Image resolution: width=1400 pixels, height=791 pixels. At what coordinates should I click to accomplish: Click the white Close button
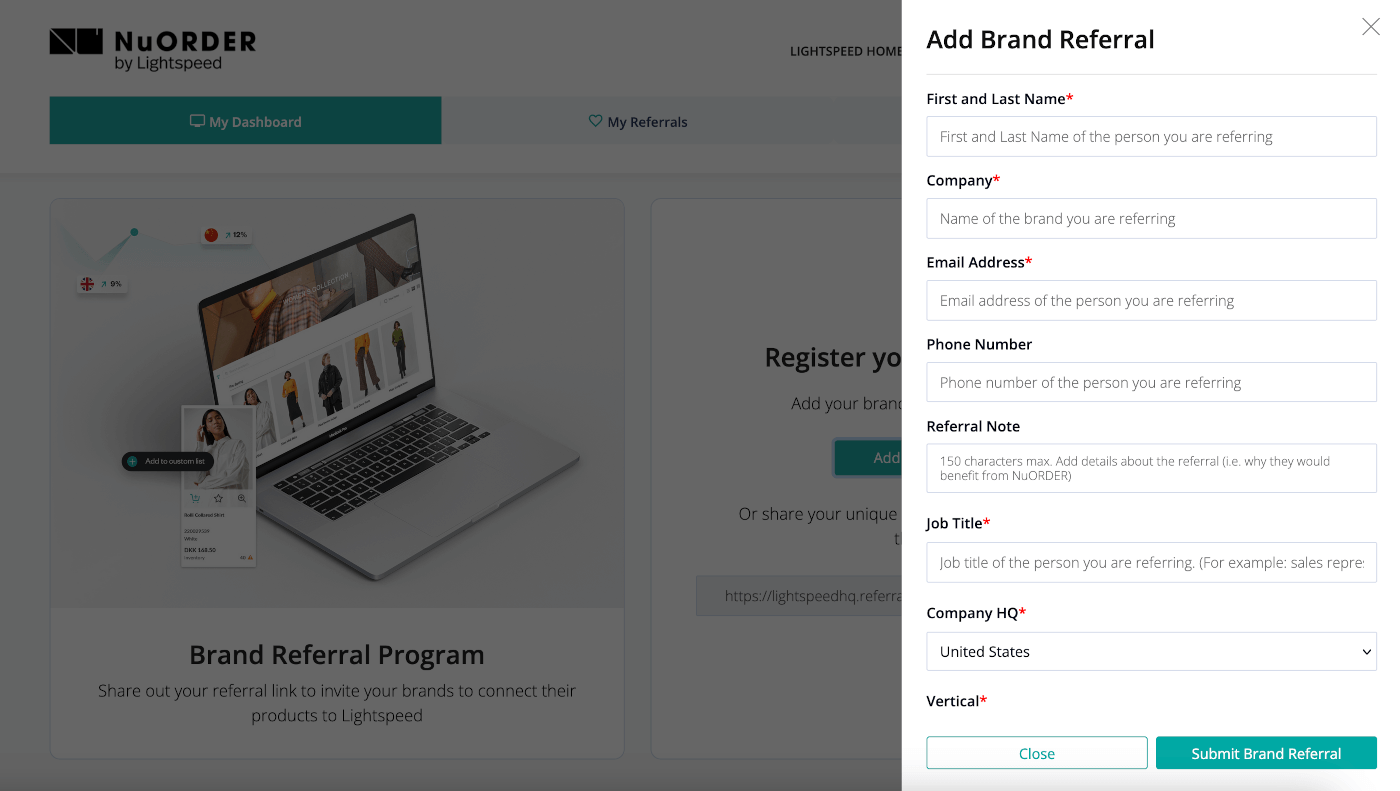1036,753
